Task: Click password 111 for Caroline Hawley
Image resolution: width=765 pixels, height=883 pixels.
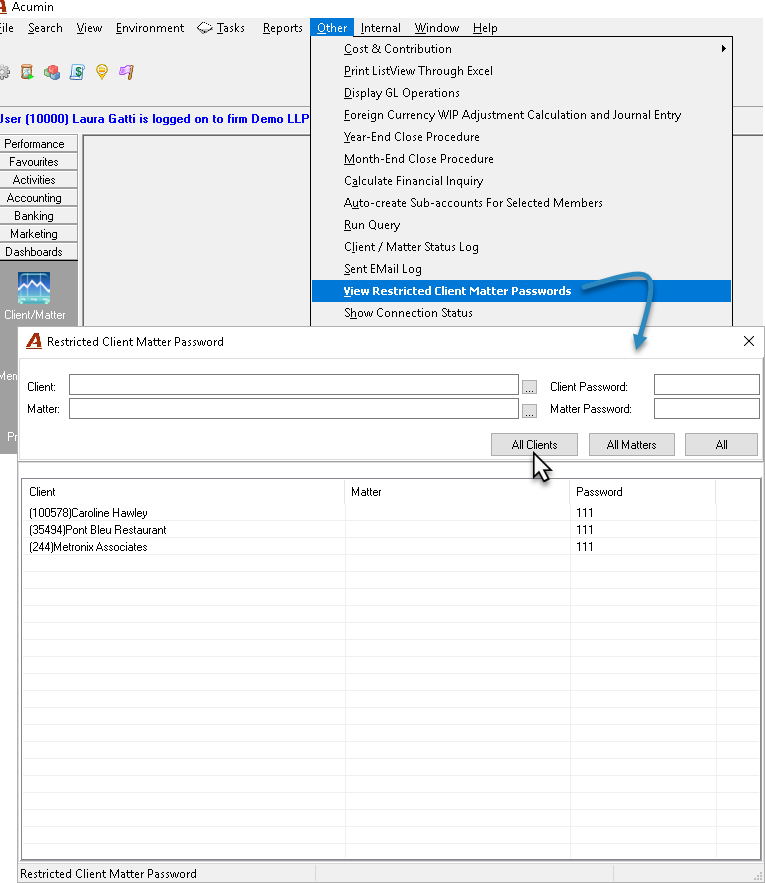Action: (x=585, y=512)
